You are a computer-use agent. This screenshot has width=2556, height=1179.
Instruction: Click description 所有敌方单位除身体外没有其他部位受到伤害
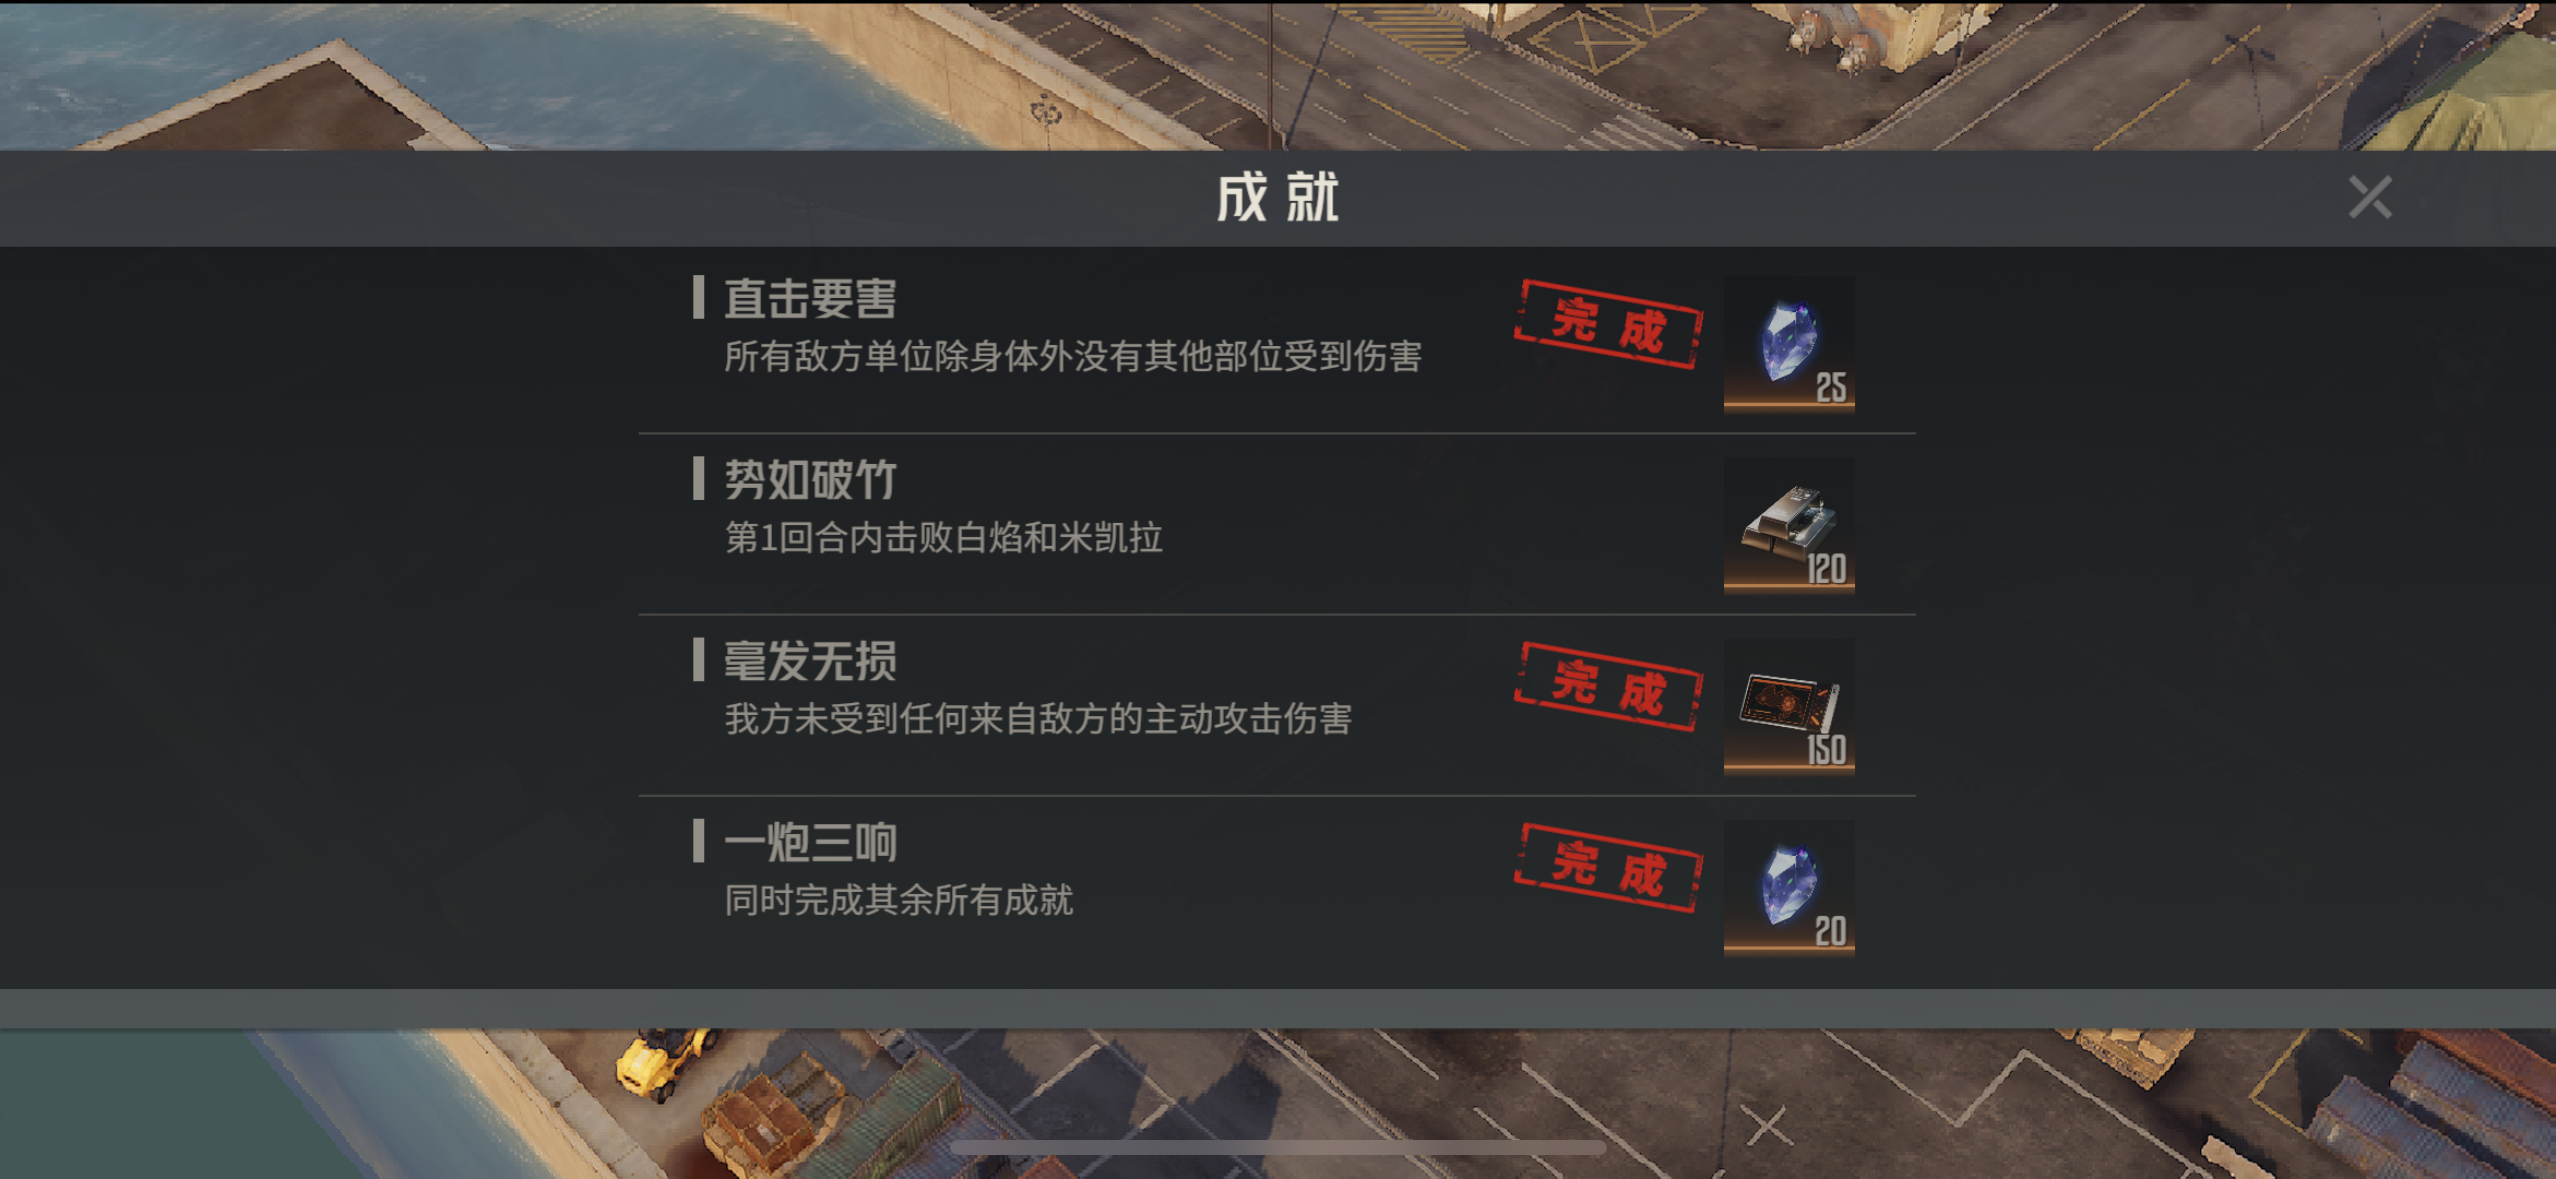(x=1073, y=356)
